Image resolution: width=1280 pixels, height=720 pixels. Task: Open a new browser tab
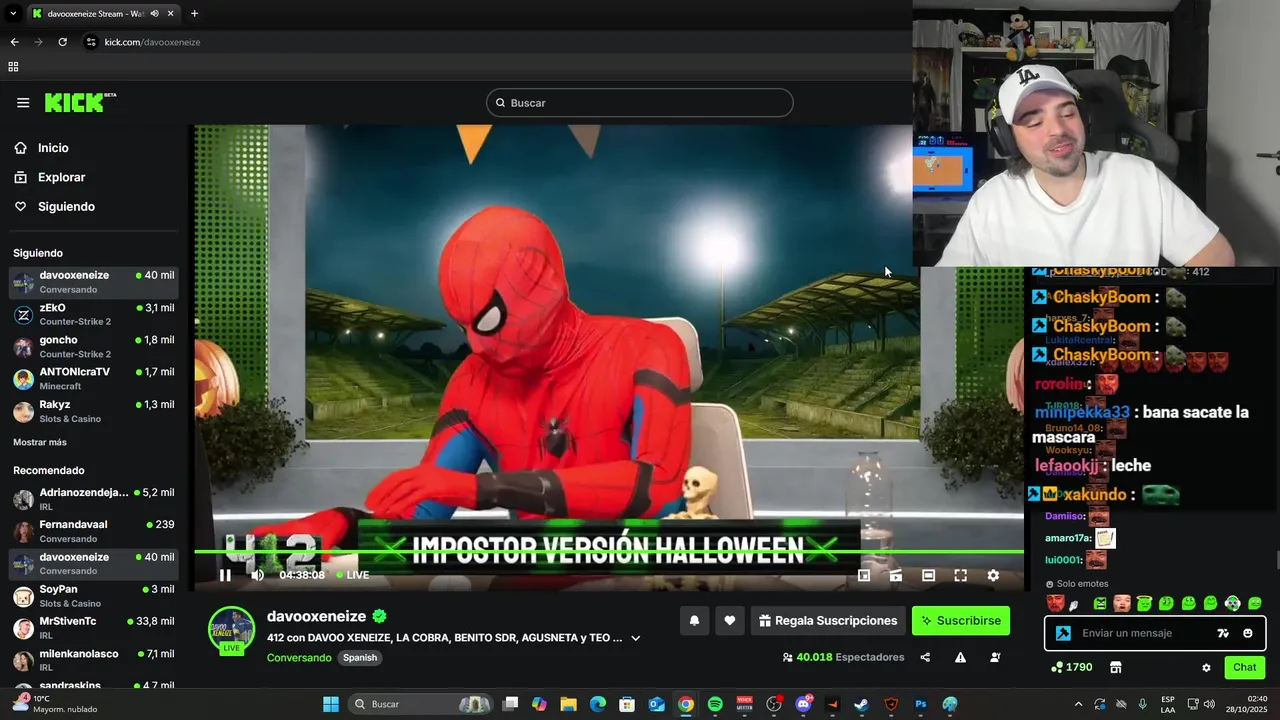pyautogui.click(x=194, y=14)
